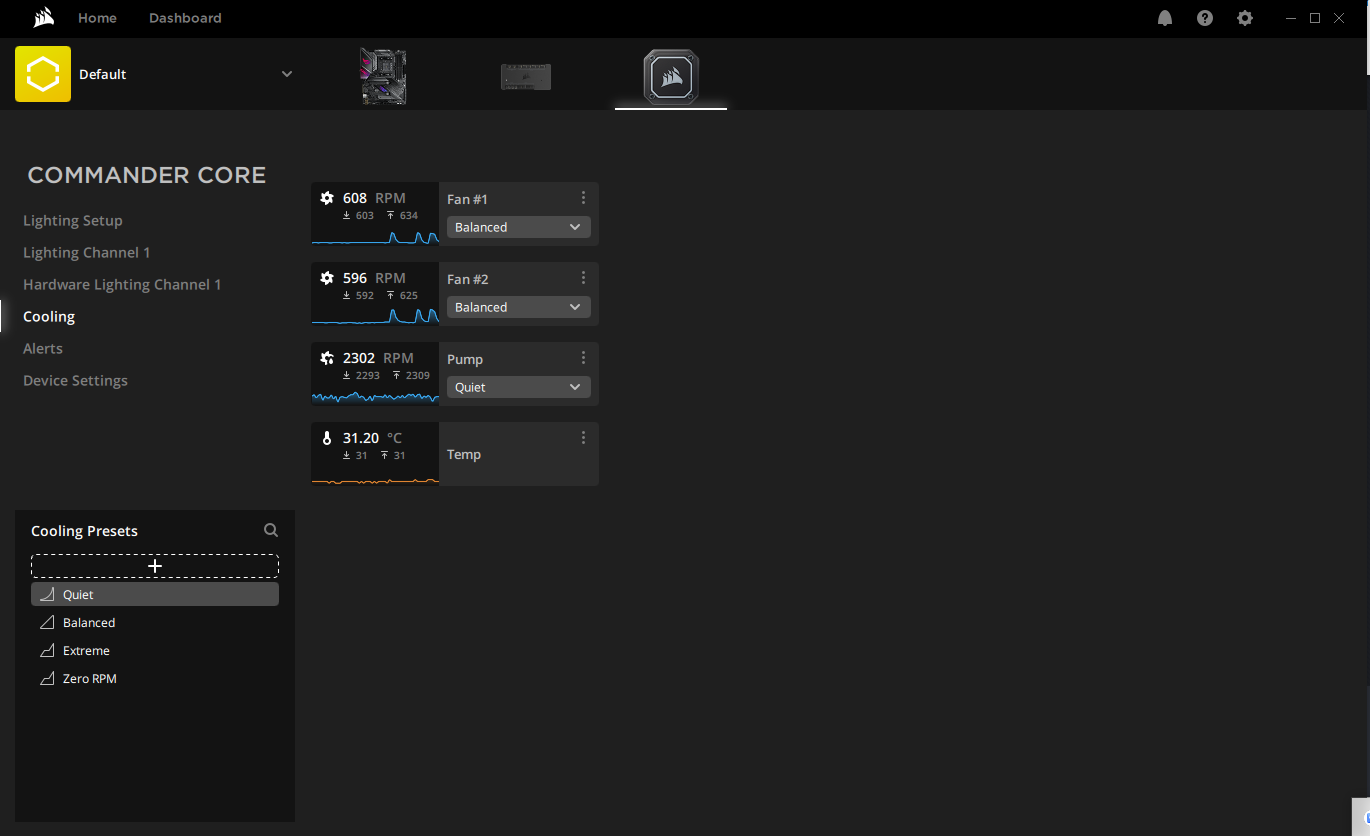Click the Zero RPM preset curve icon
Viewport: 1370px width, 836px height.
point(47,678)
